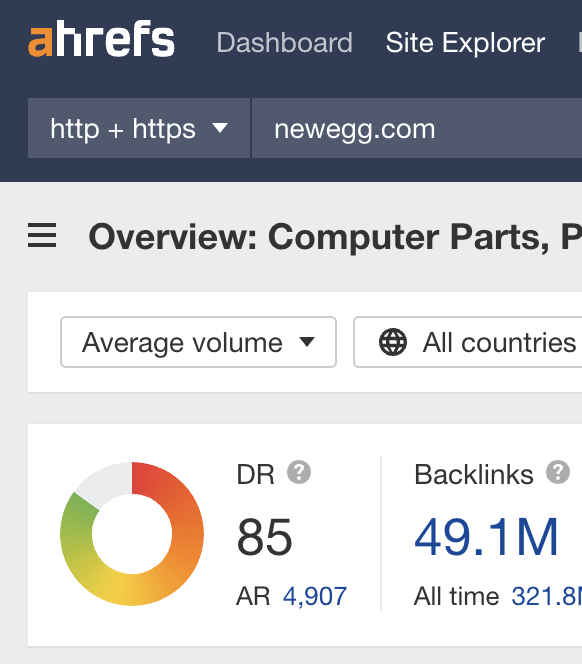Click the DR help question mark icon

(x=299, y=472)
